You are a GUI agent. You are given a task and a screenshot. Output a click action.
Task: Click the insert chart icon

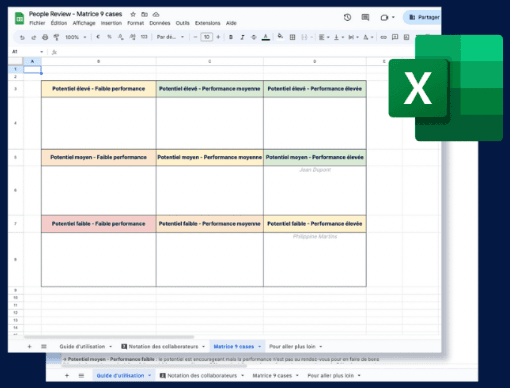406,37
